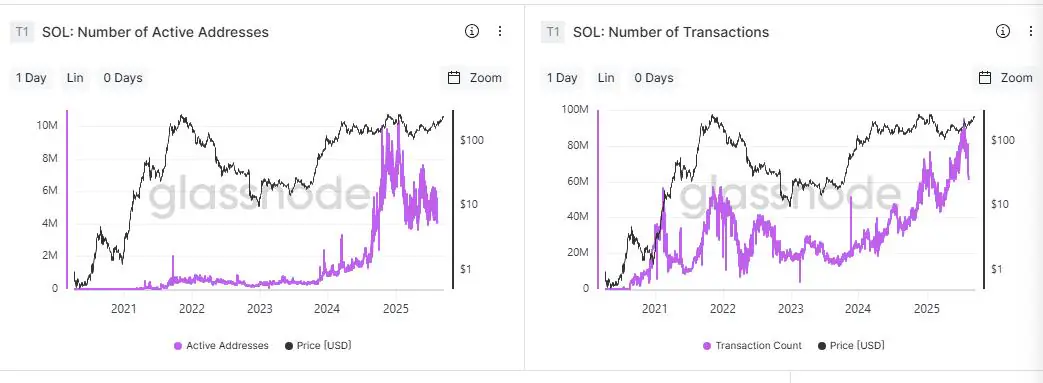Open 0 Days moving average dropdown, Transactions chart

pos(654,78)
